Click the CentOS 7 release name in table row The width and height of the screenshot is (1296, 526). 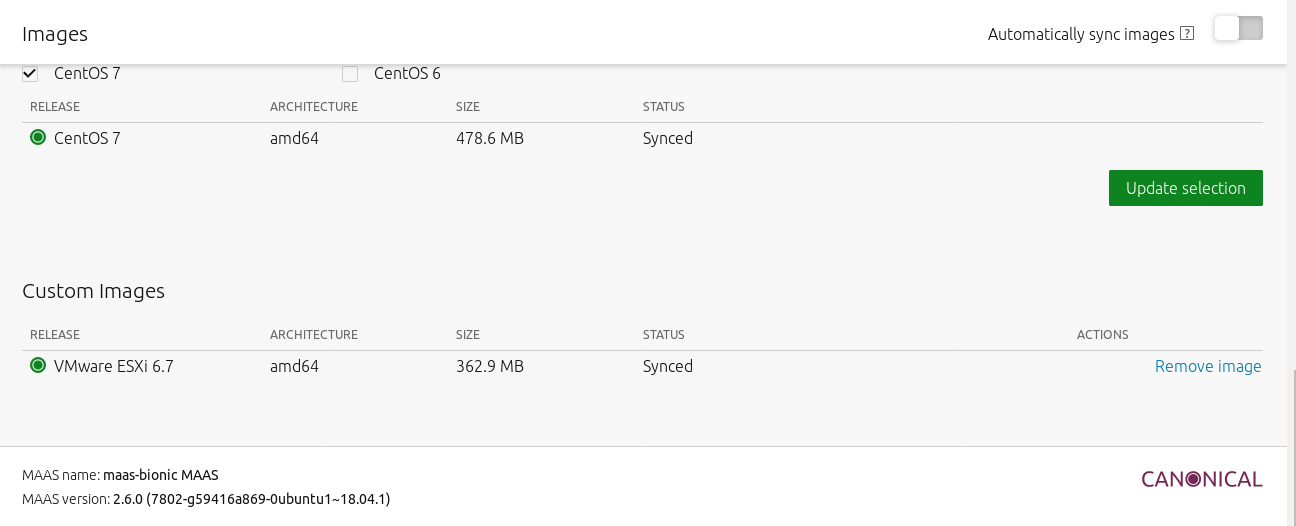pos(87,138)
